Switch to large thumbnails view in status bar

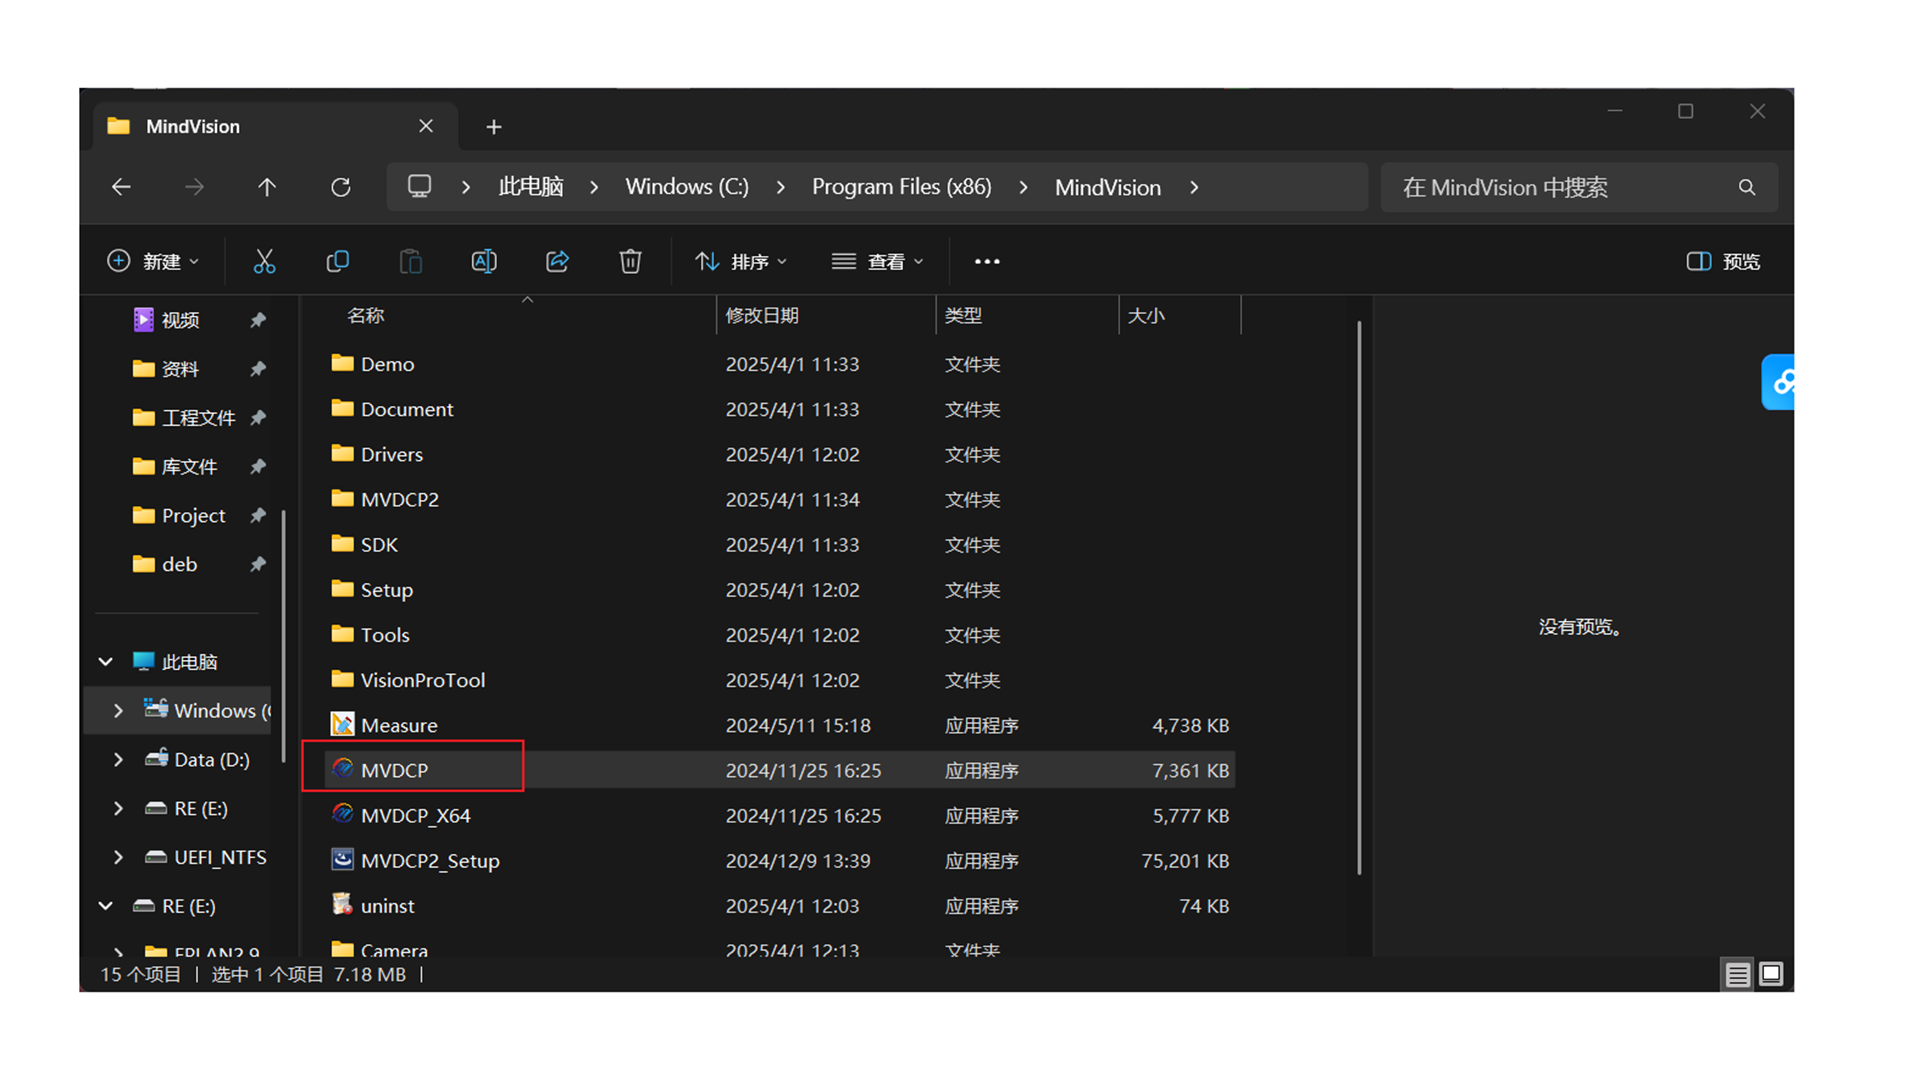click(1771, 974)
